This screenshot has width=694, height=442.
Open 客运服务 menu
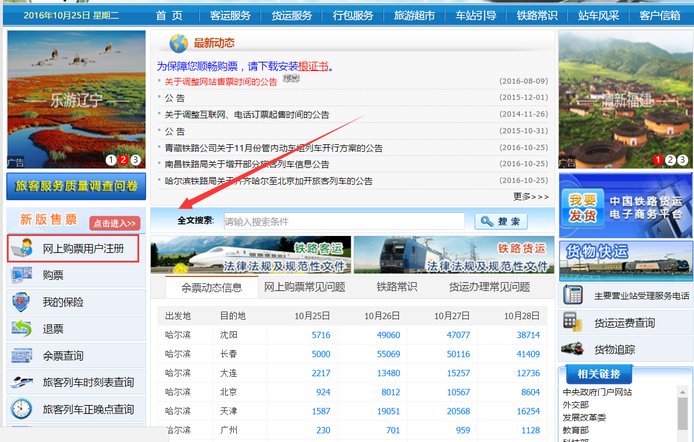click(x=230, y=15)
